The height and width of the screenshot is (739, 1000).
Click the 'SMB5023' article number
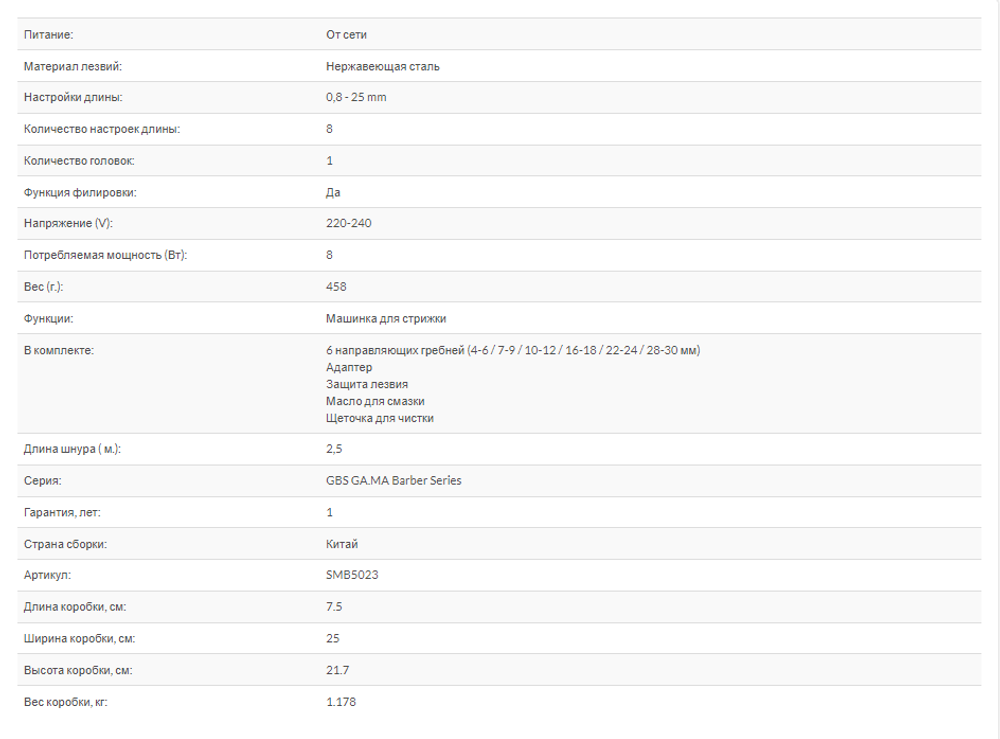click(x=352, y=575)
